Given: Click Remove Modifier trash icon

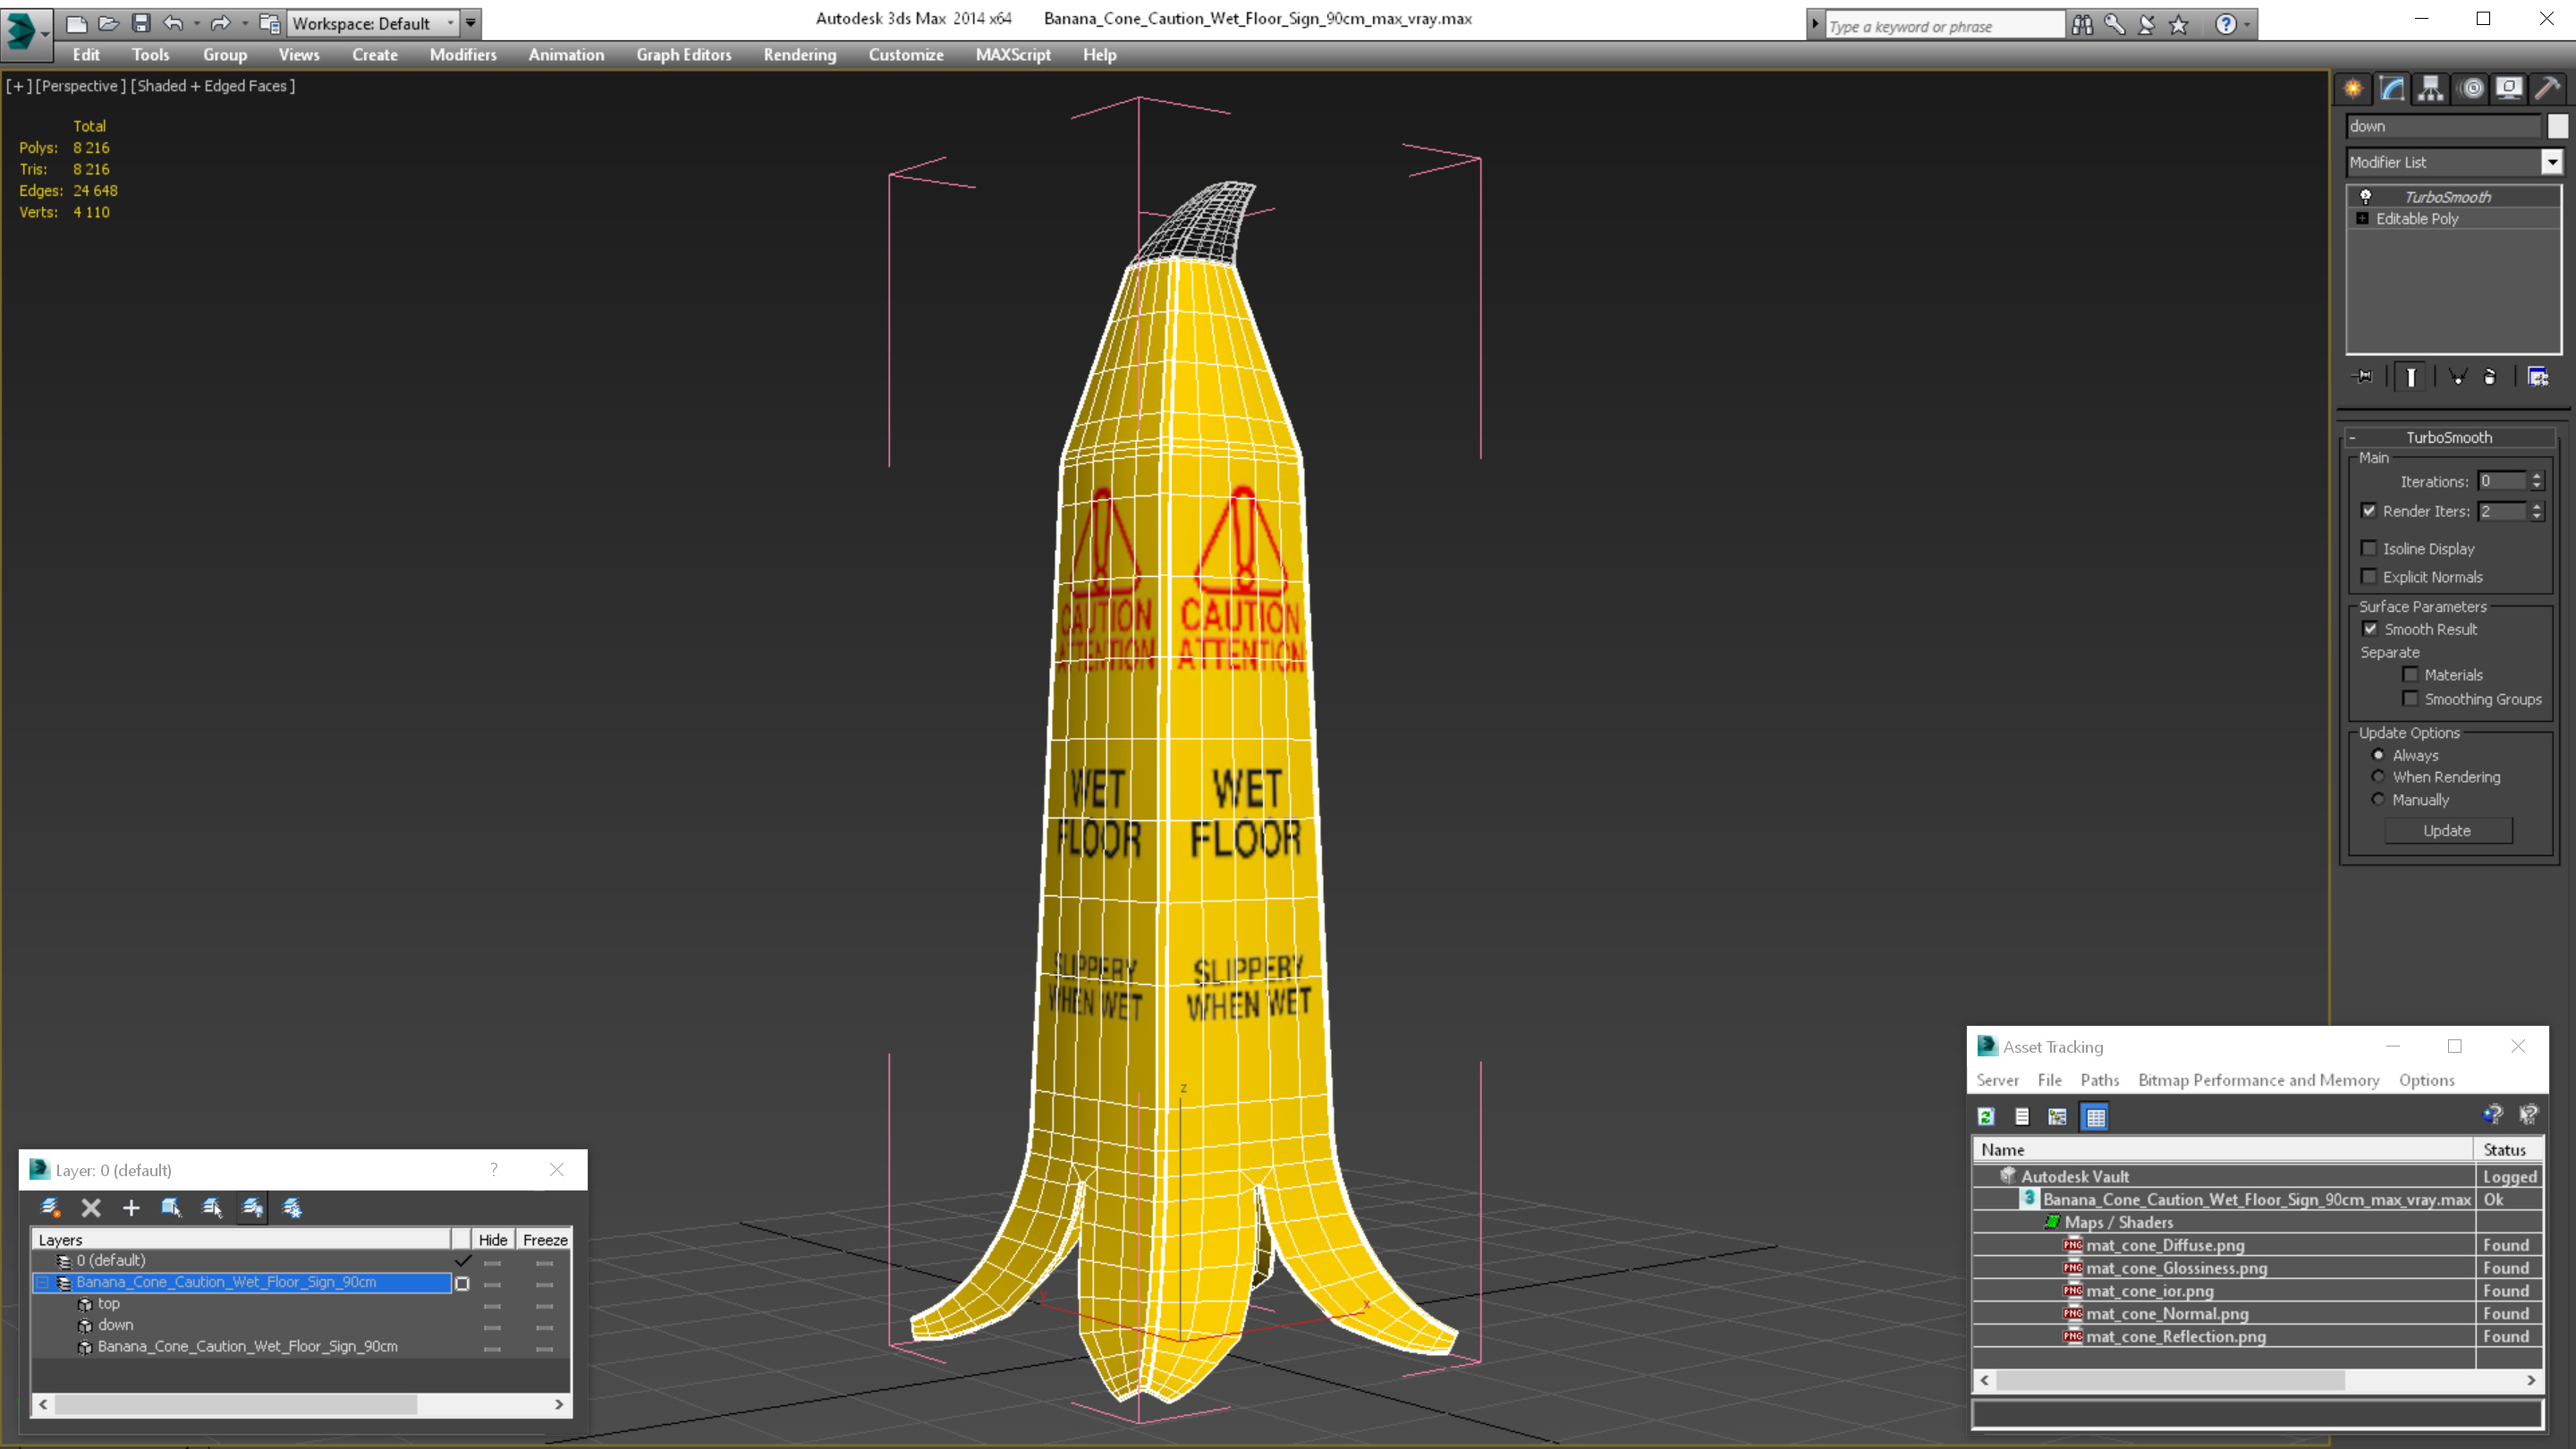Looking at the screenshot, I should coord(2490,377).
